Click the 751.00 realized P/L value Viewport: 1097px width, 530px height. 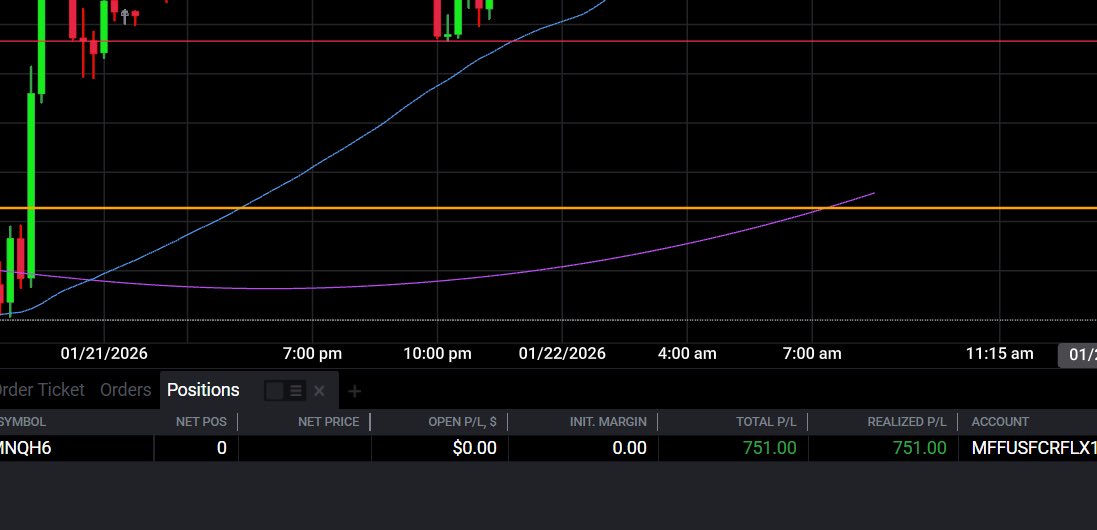coord(919,447)
